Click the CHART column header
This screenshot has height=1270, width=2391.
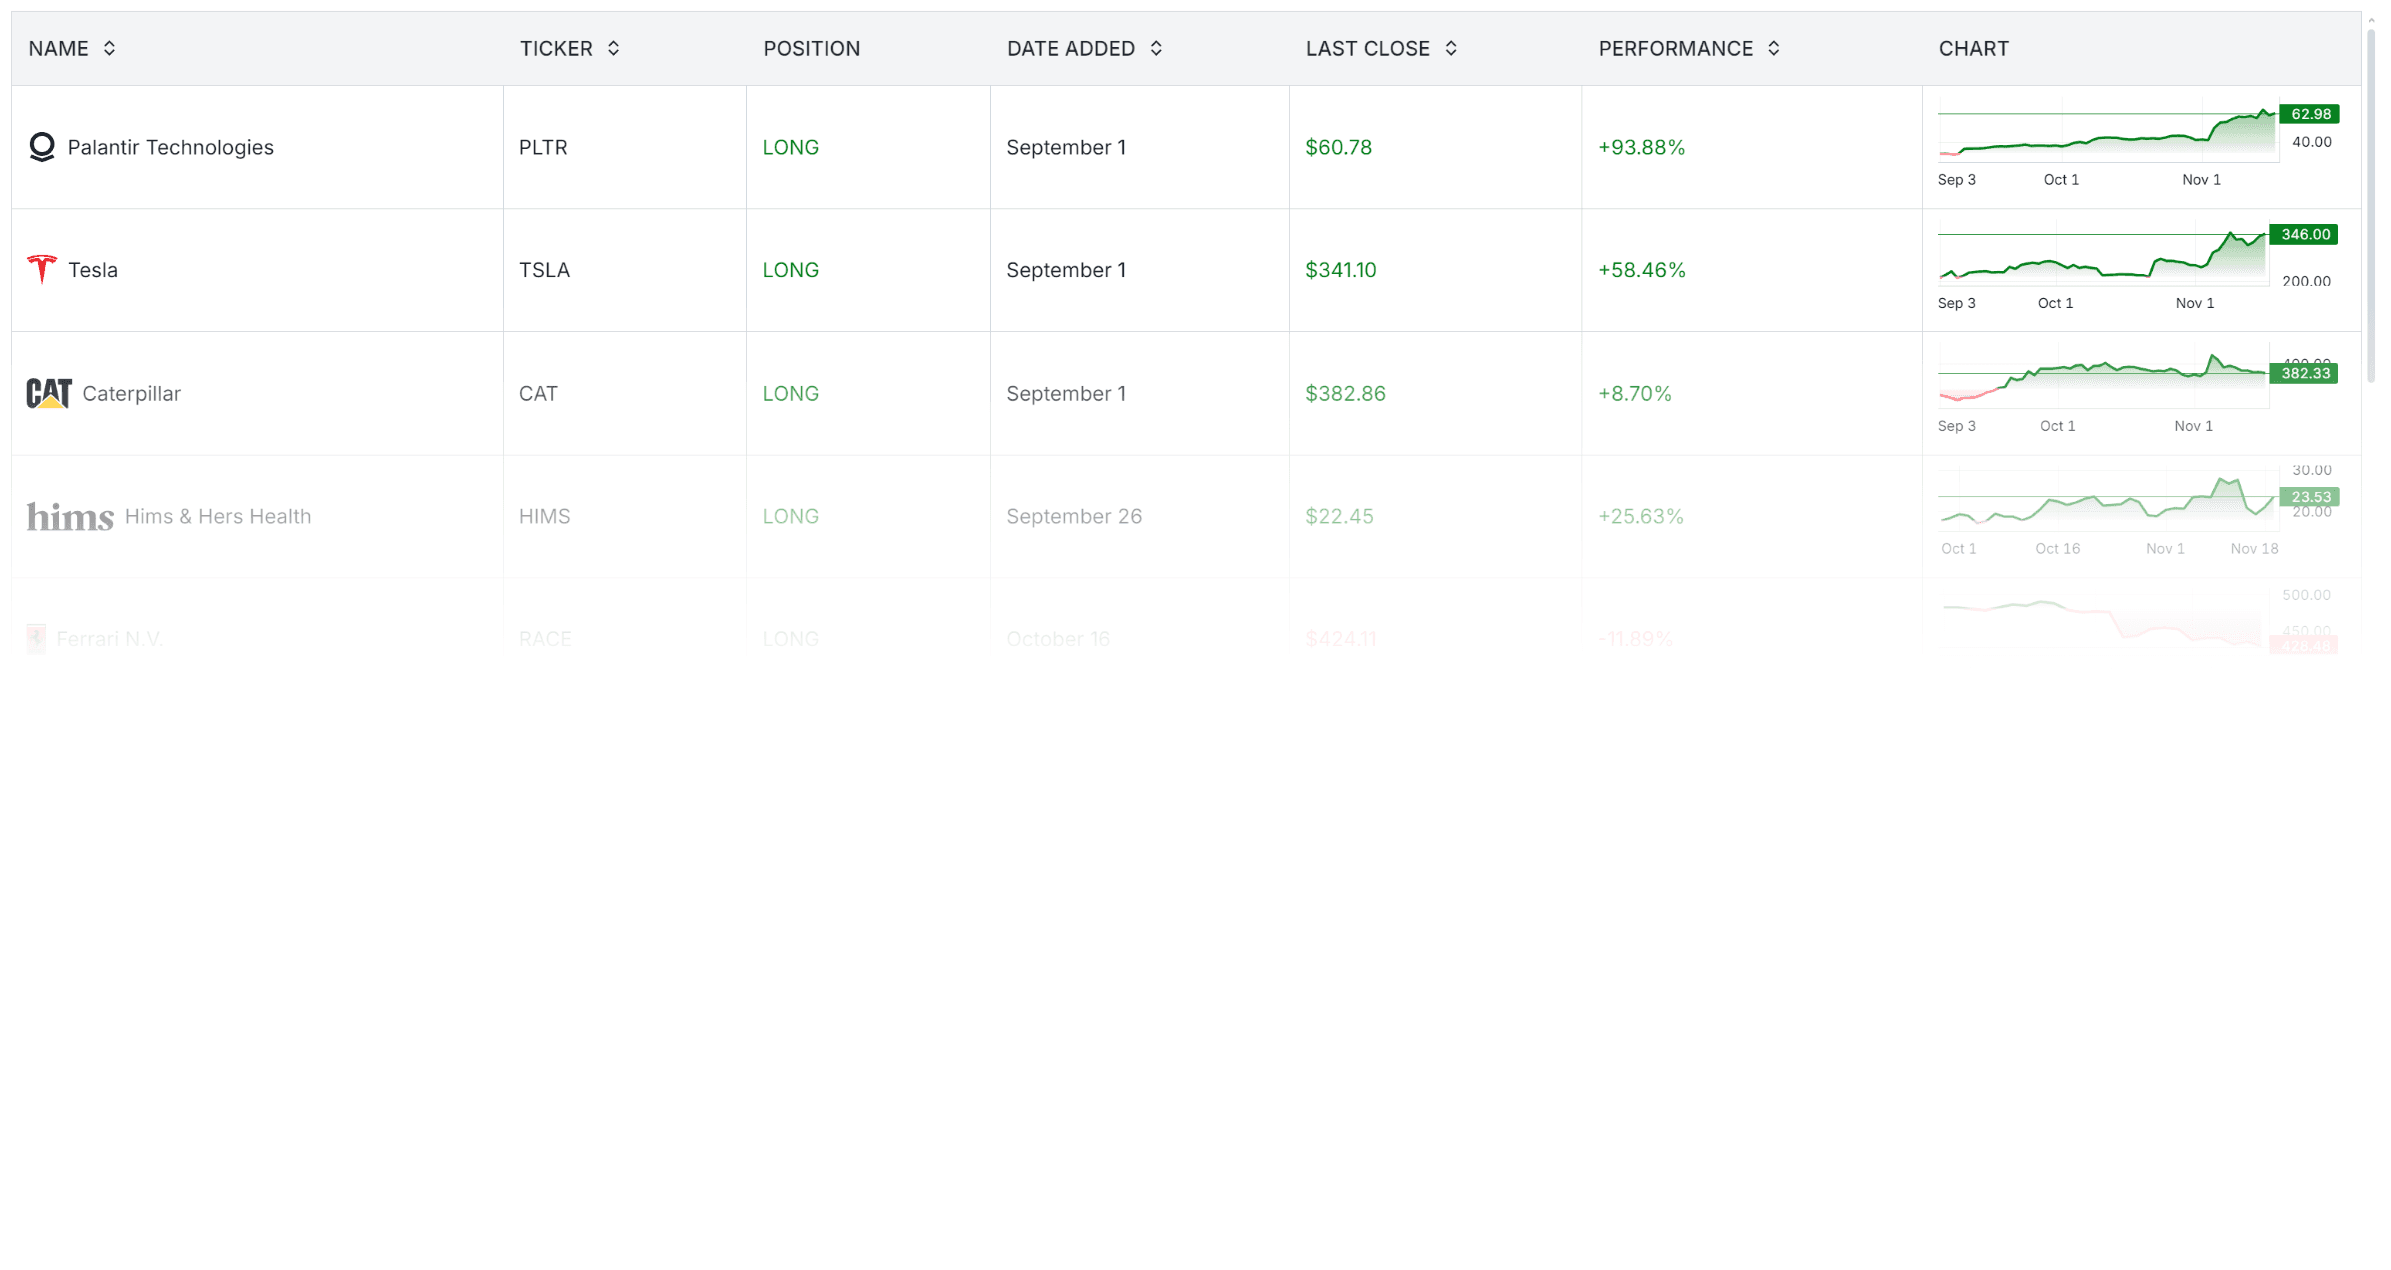tap(1973, 49)
